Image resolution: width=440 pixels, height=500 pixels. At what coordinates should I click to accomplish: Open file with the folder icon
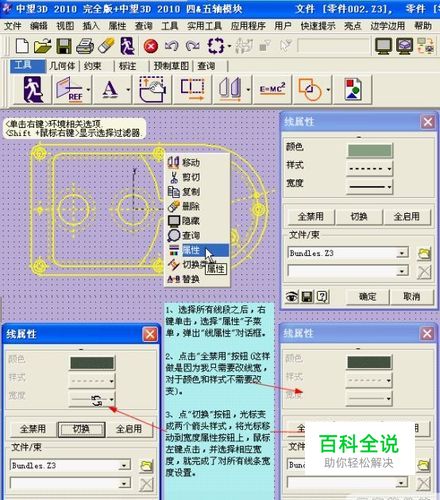(43, 46)
